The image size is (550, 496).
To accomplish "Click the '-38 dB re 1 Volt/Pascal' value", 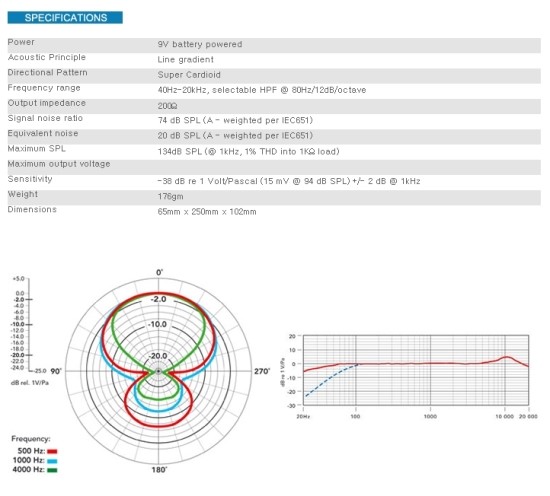I will pyautogui.click(x=289, y=181).
